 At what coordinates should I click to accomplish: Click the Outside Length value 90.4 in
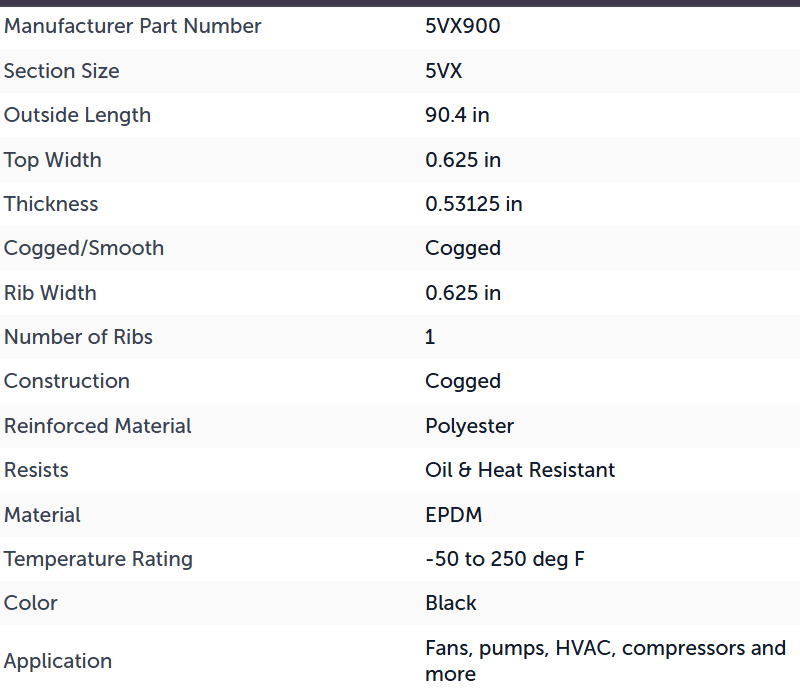[458, 115]
